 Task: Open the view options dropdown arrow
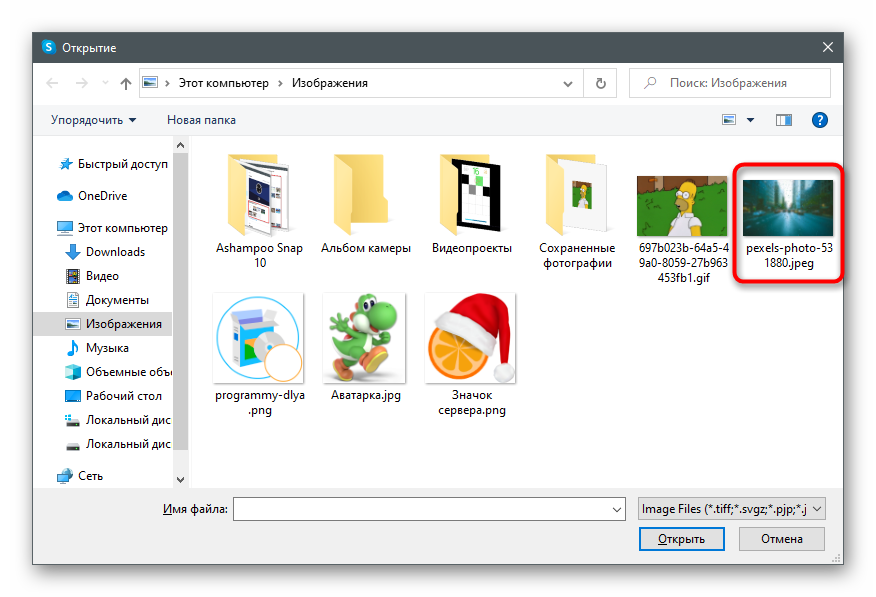[750, 120]
